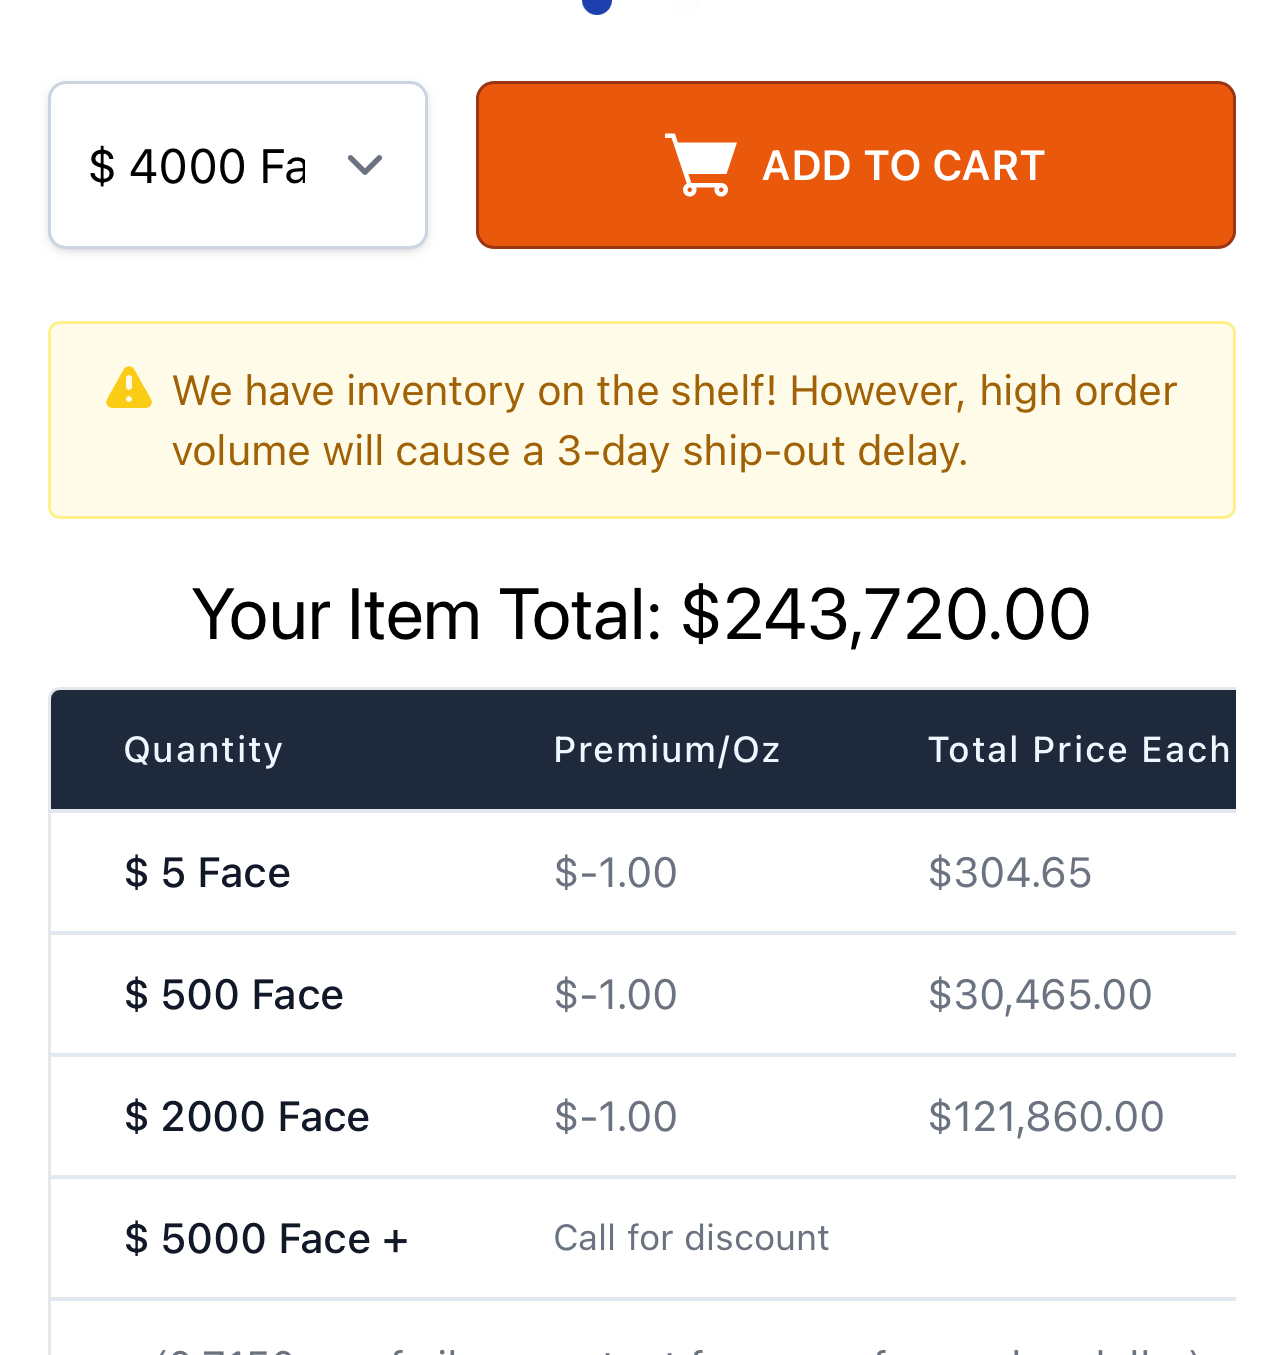
Task: Click the $30,465.00 price cell
Action: pos(1040,995)
